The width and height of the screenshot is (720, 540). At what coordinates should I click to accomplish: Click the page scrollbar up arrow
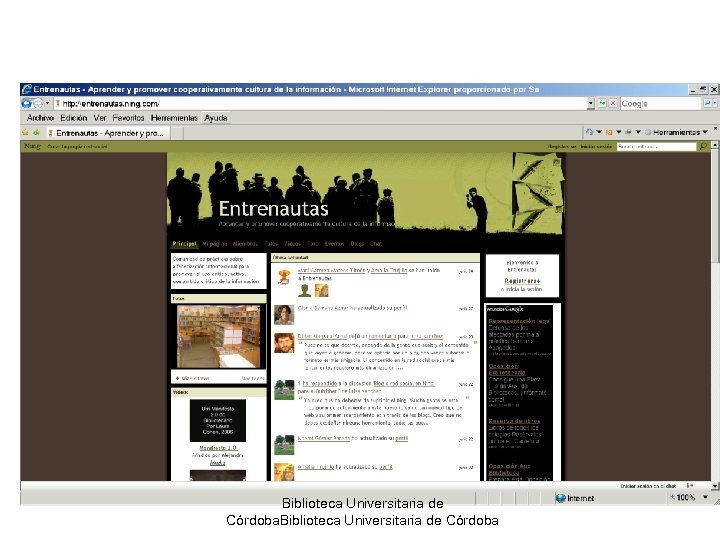coord(715,145)
